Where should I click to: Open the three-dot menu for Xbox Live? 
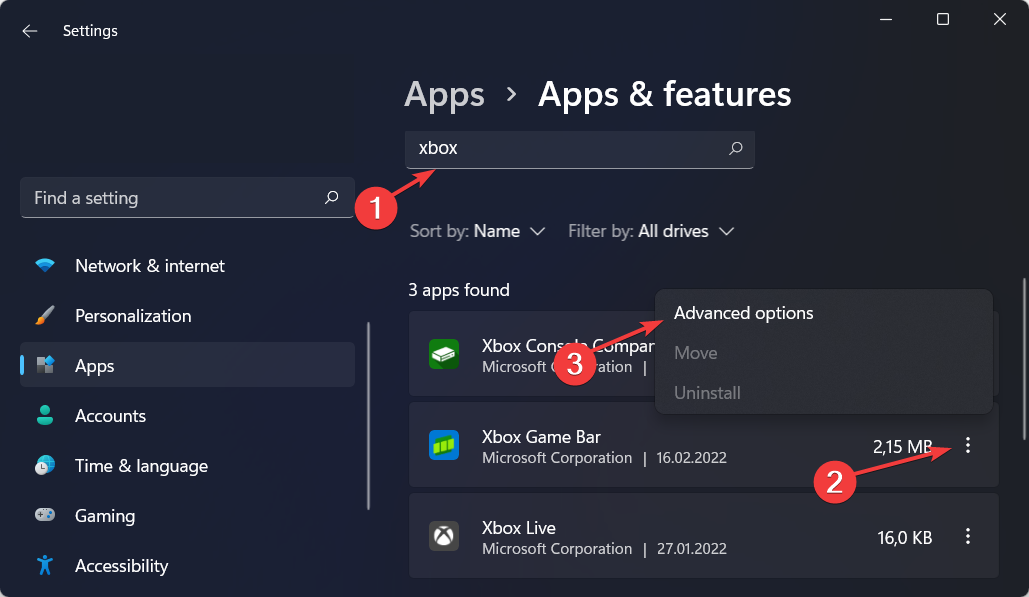point(968,537)
